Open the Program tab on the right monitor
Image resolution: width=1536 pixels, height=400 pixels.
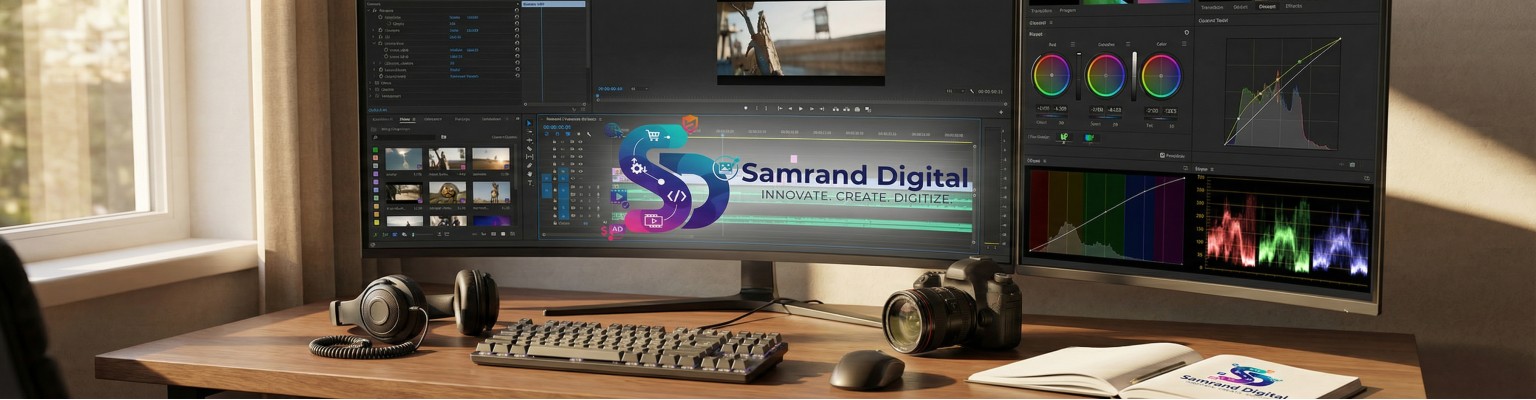point(1068,11)
